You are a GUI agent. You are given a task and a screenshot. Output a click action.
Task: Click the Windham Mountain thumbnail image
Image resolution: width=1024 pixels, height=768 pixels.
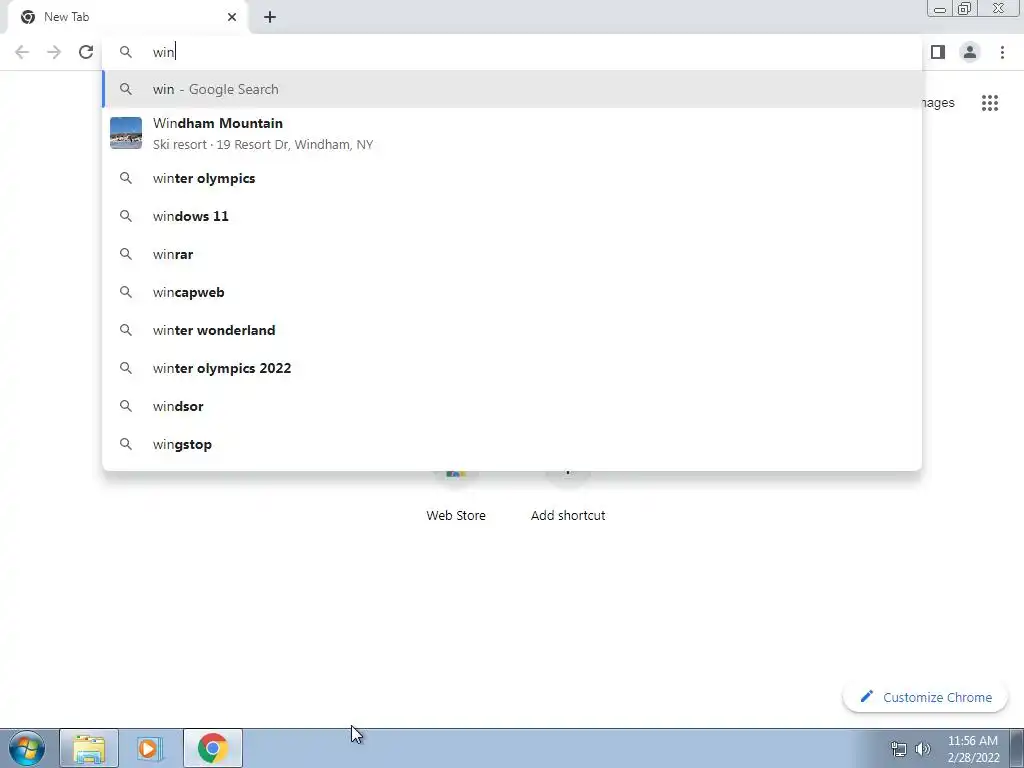point(126,133)
